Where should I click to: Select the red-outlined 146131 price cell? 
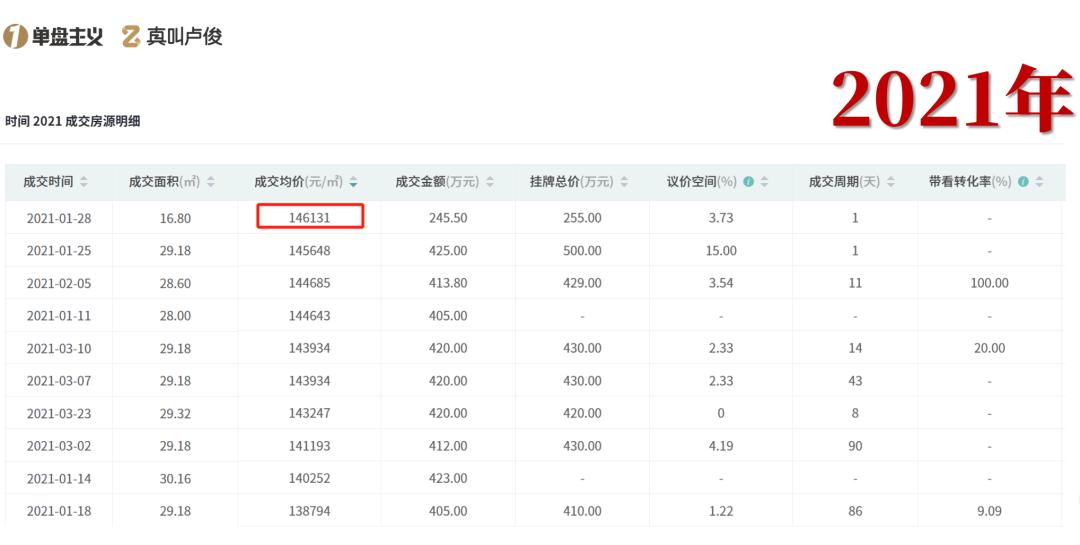click(x=309, y=217)
